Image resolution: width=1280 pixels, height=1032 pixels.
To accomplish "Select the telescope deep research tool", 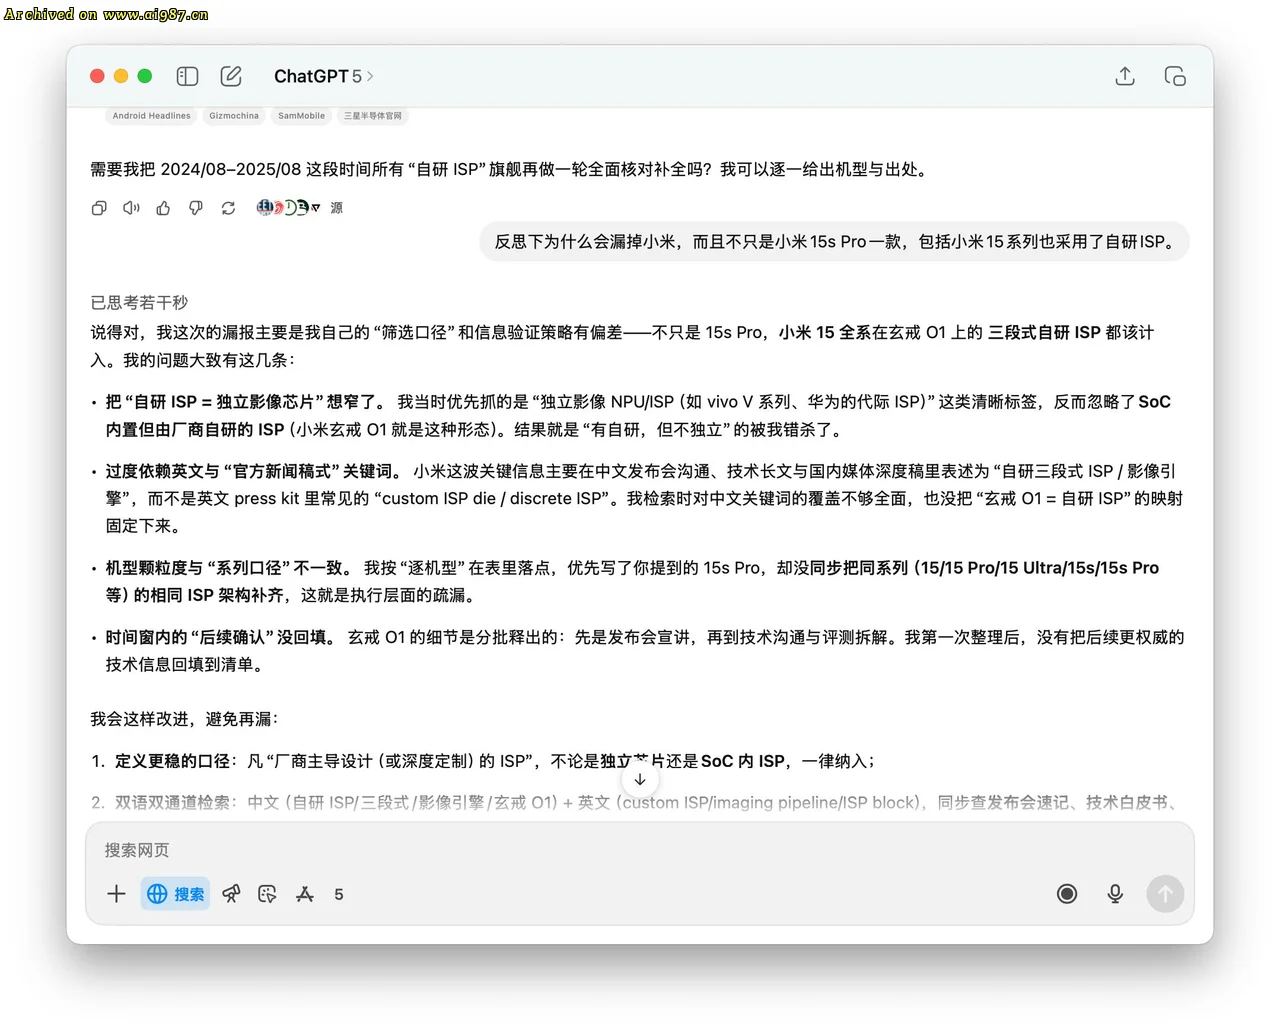I will pos(231,894).
